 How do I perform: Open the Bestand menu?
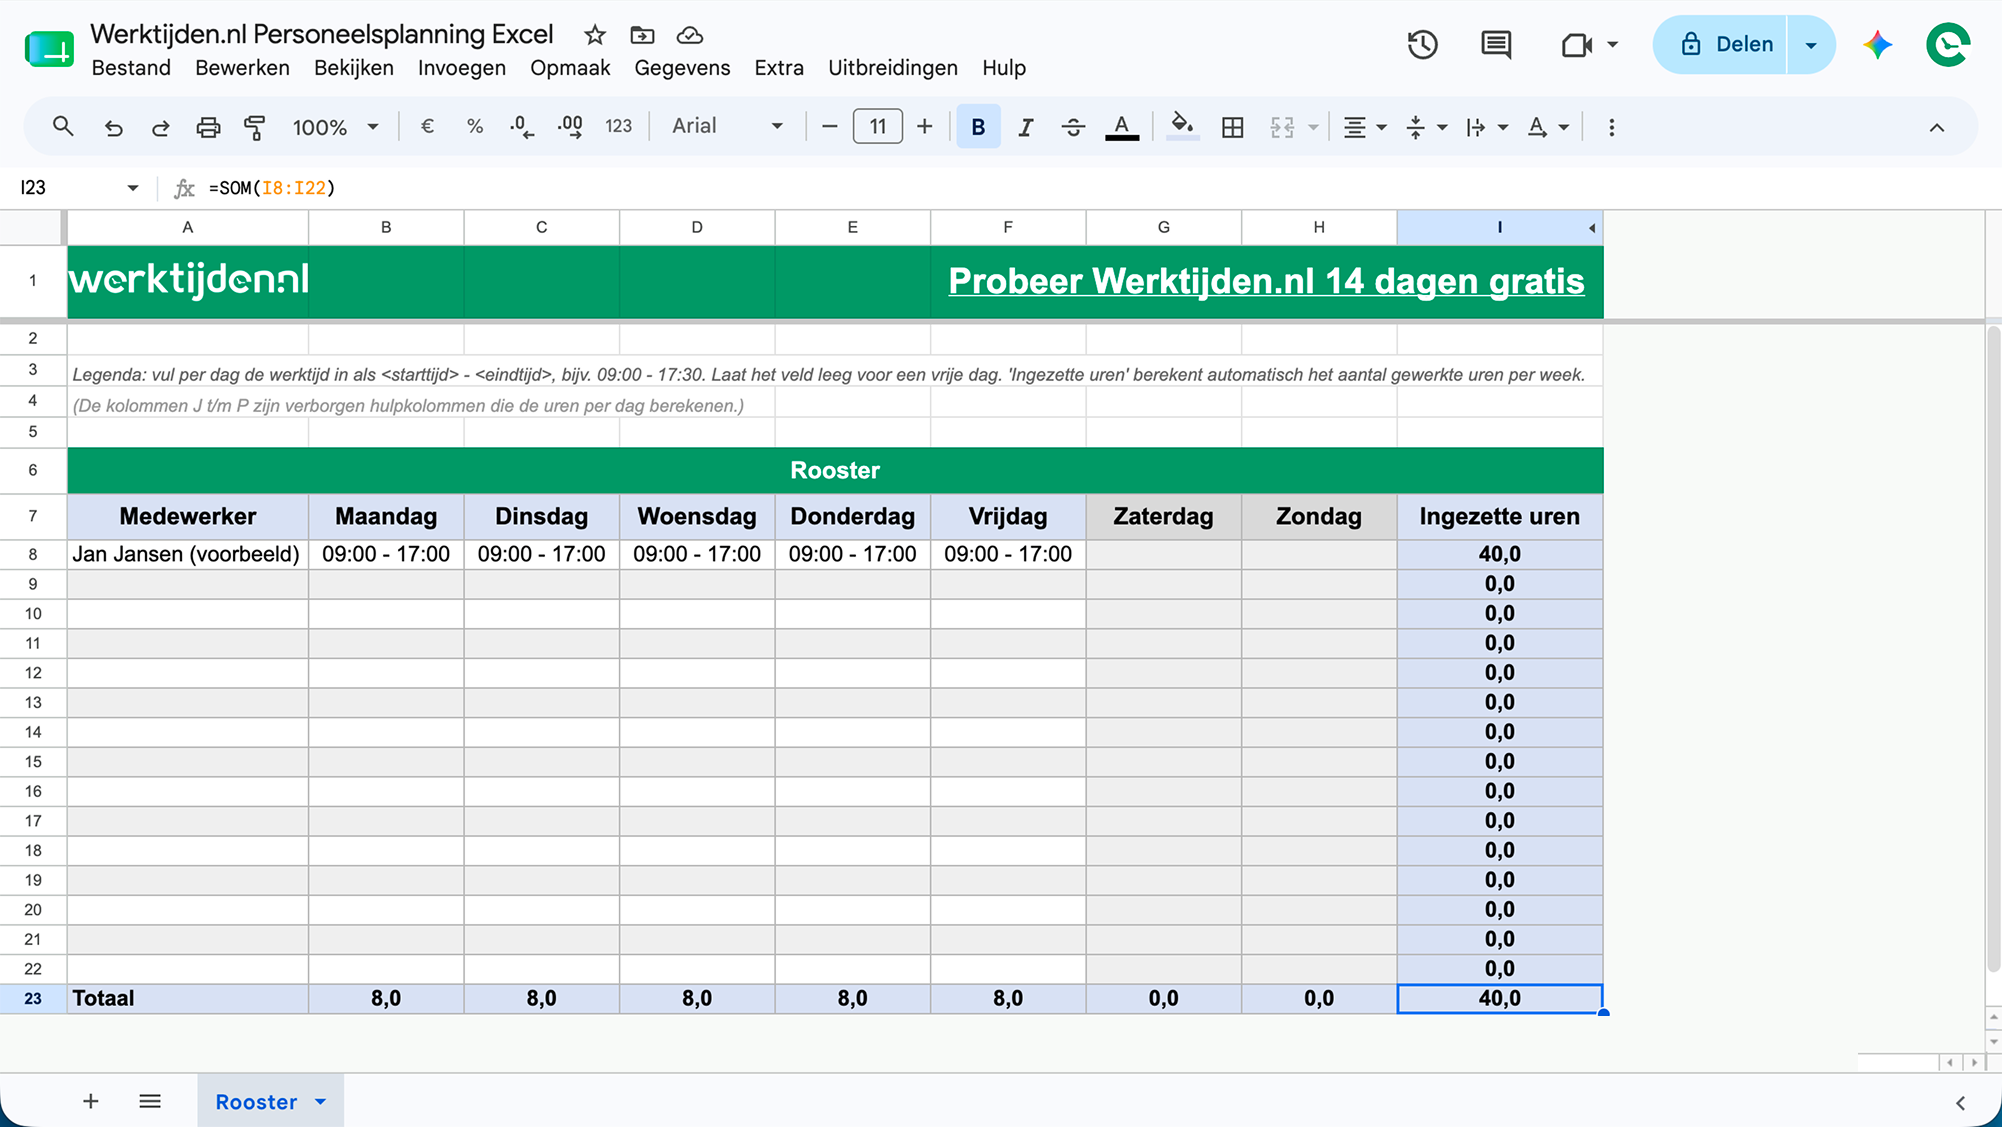131,68
